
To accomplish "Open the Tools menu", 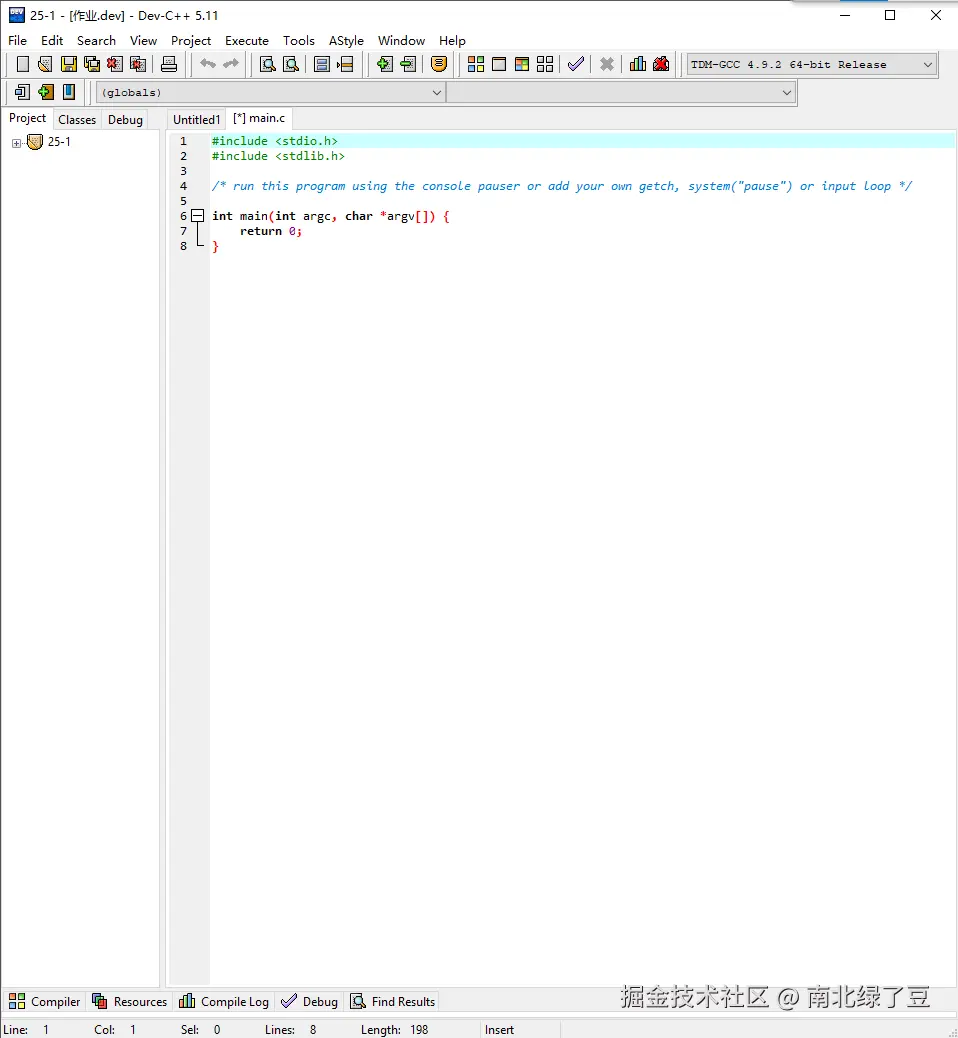I will [299, 40].
